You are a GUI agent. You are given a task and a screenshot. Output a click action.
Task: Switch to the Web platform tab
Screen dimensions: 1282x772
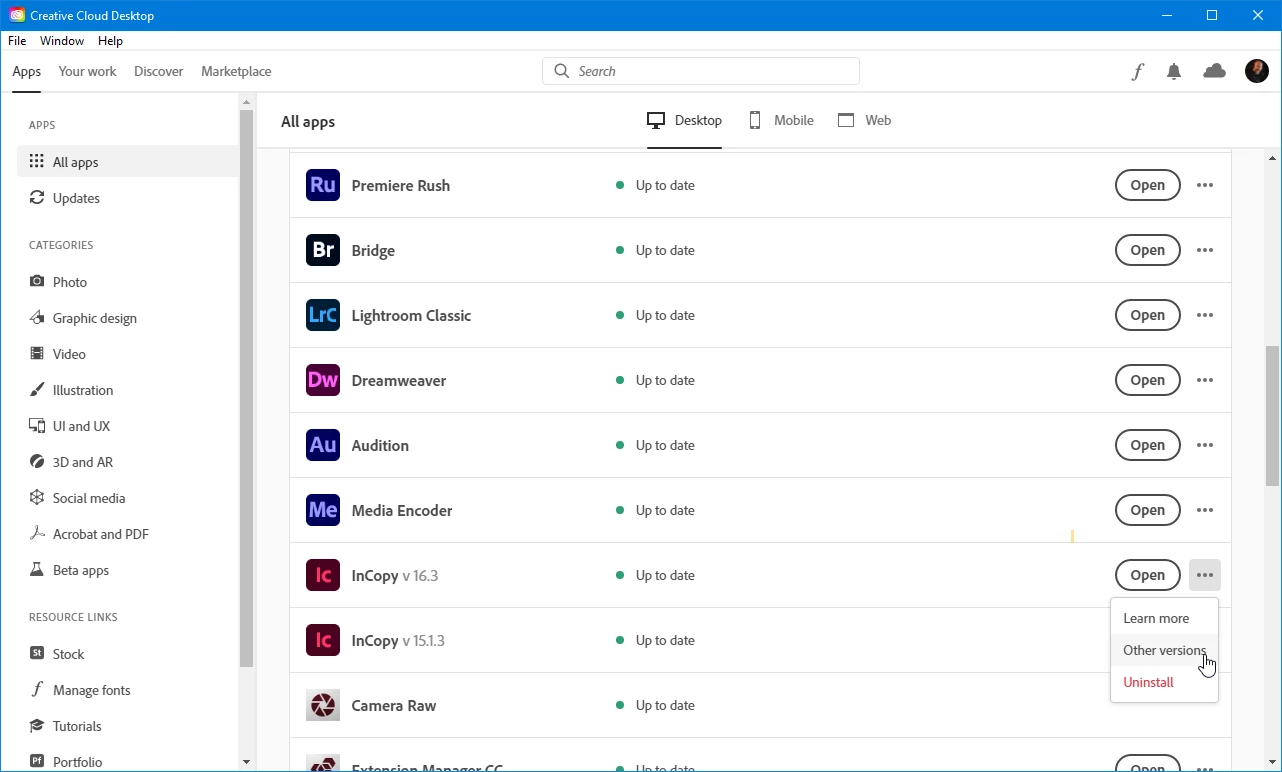tap(865, 120)
